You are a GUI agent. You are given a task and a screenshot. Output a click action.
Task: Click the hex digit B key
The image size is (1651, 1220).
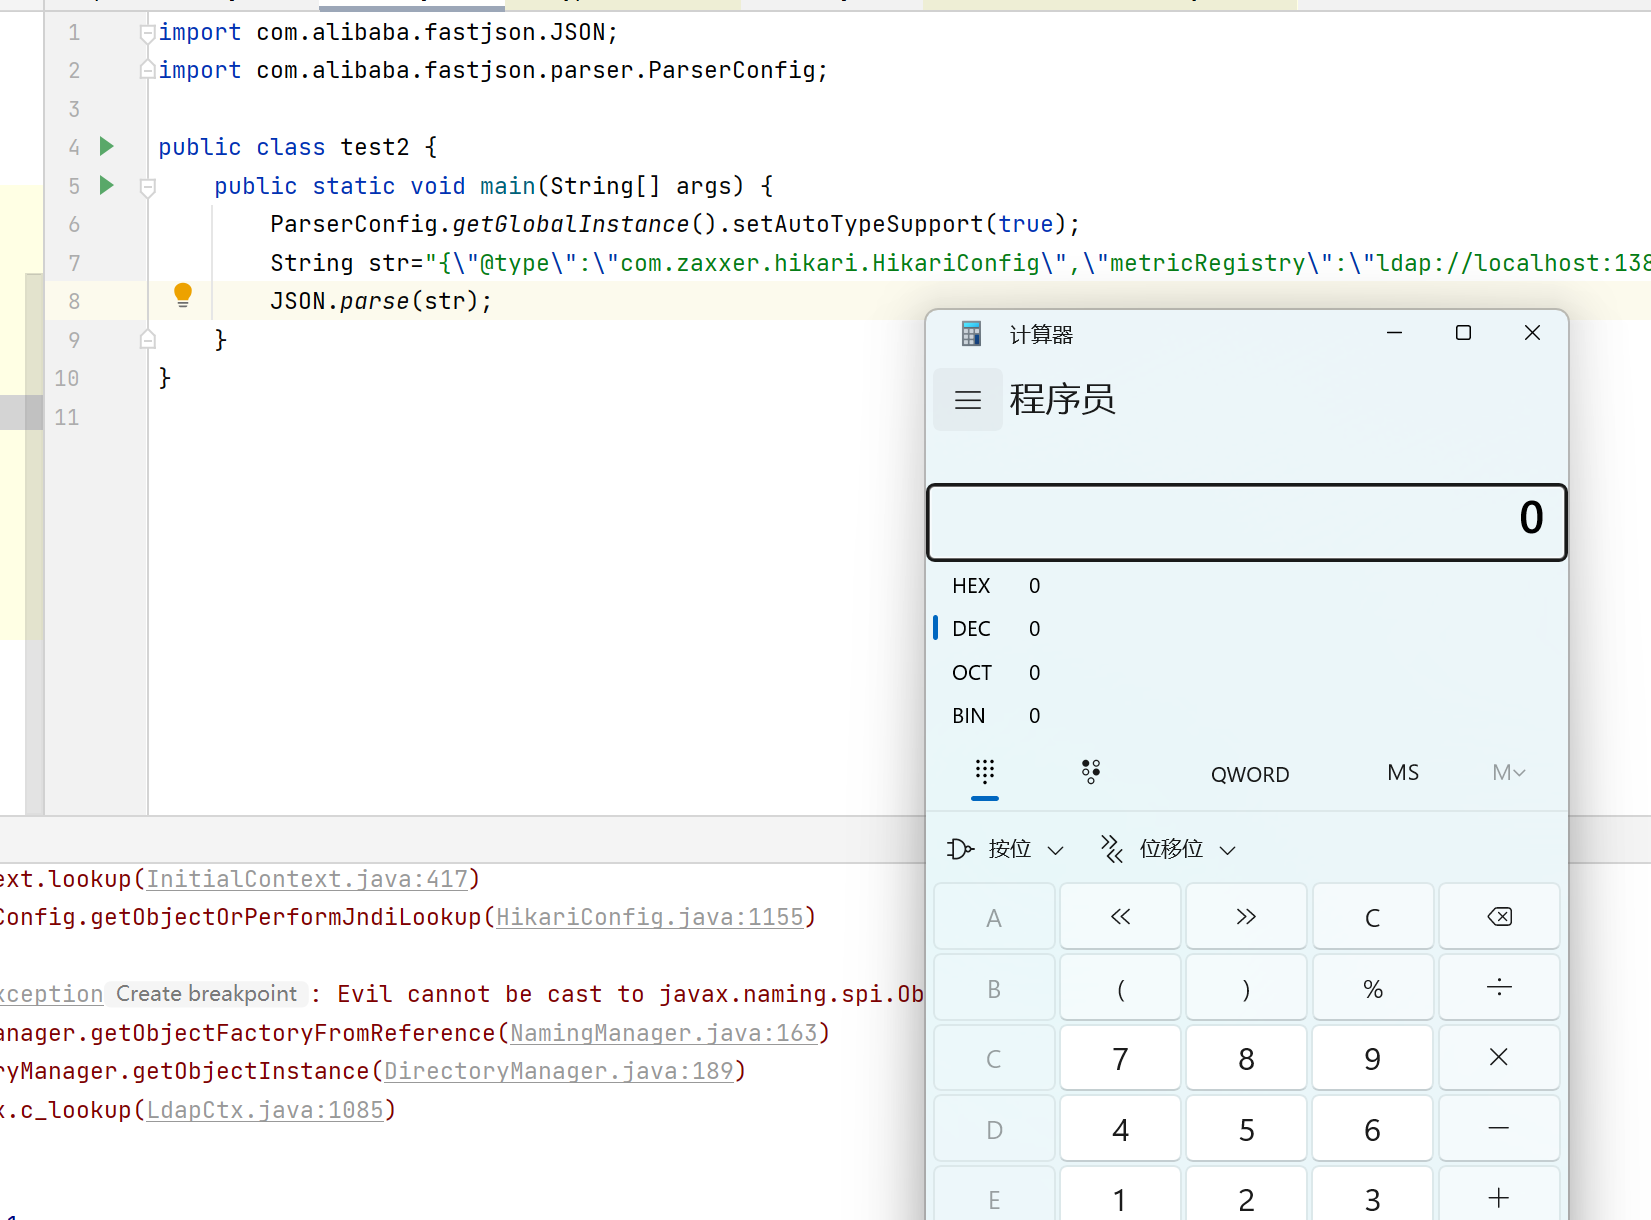click(994, 988)
